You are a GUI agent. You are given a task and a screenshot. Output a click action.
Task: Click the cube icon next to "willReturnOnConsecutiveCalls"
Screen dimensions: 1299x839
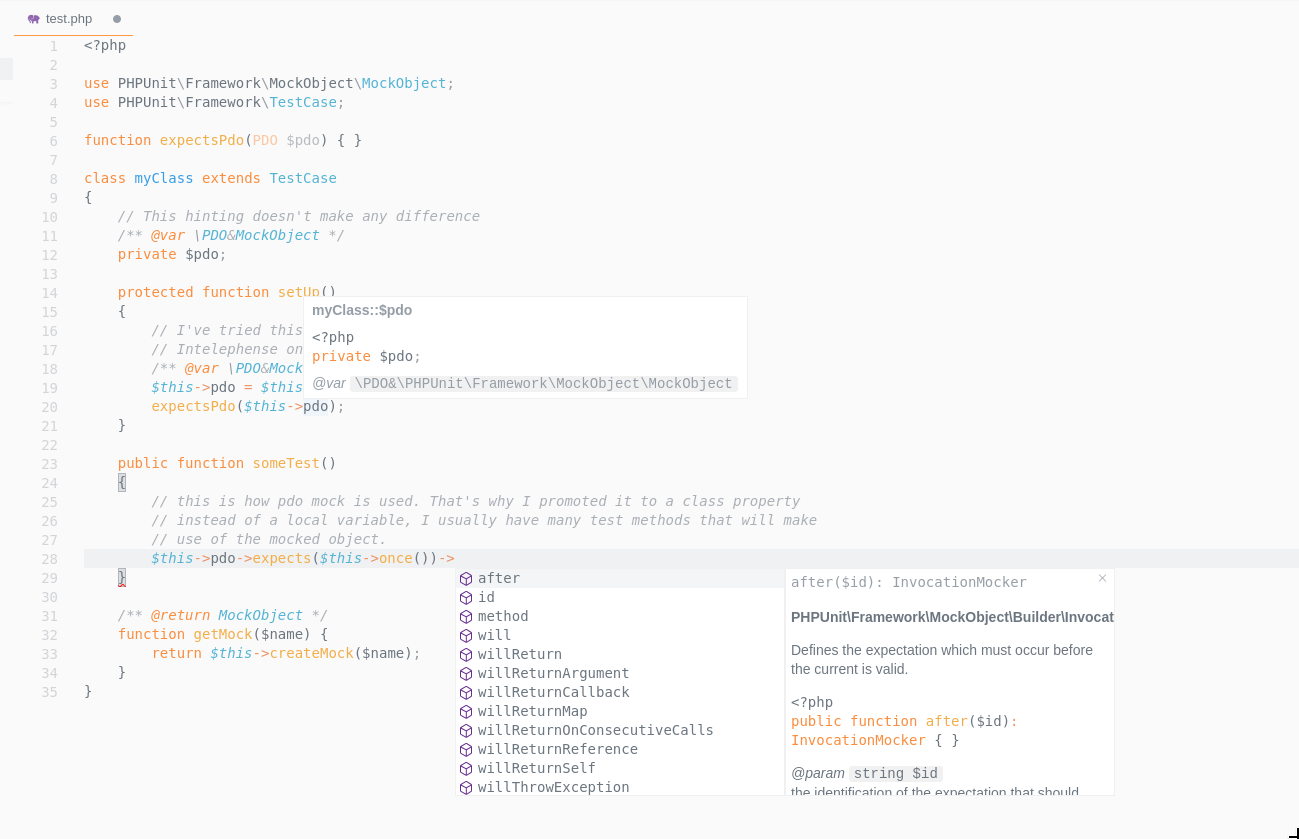point(466,730)
